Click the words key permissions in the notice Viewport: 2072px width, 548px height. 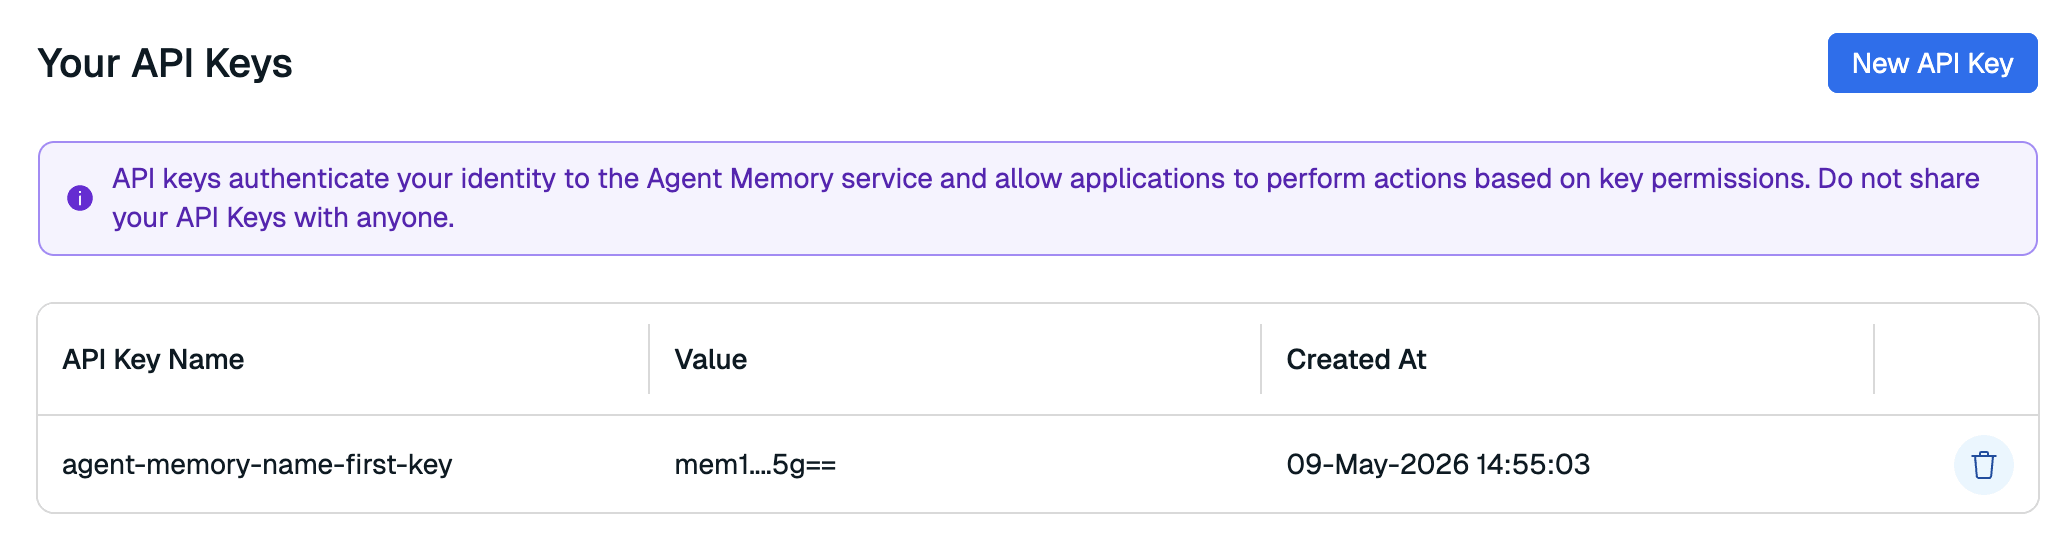1704,178
